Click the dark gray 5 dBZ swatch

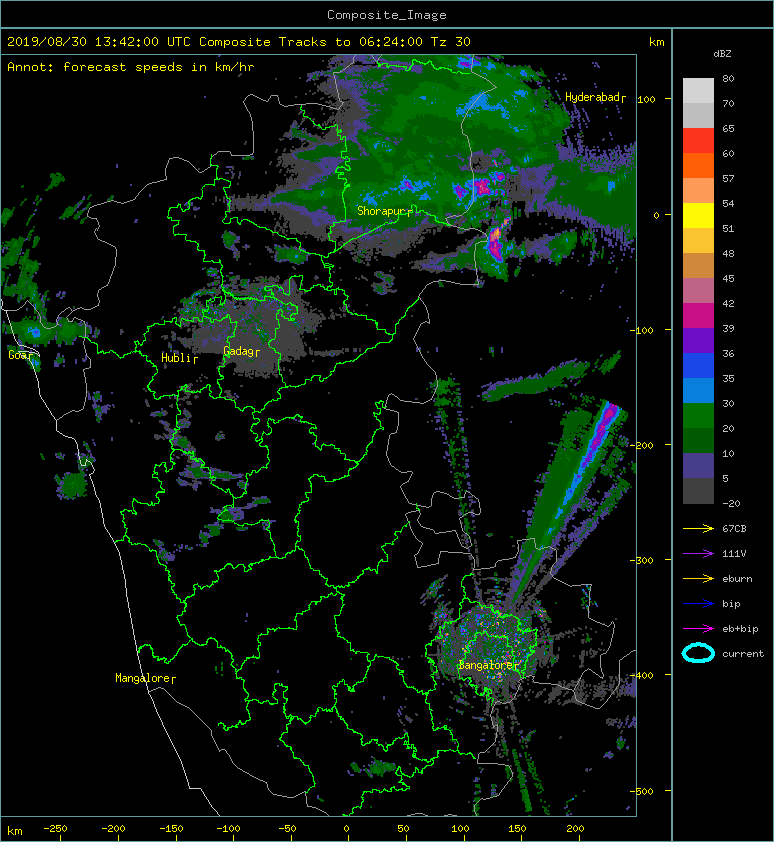tap(698, 491)
